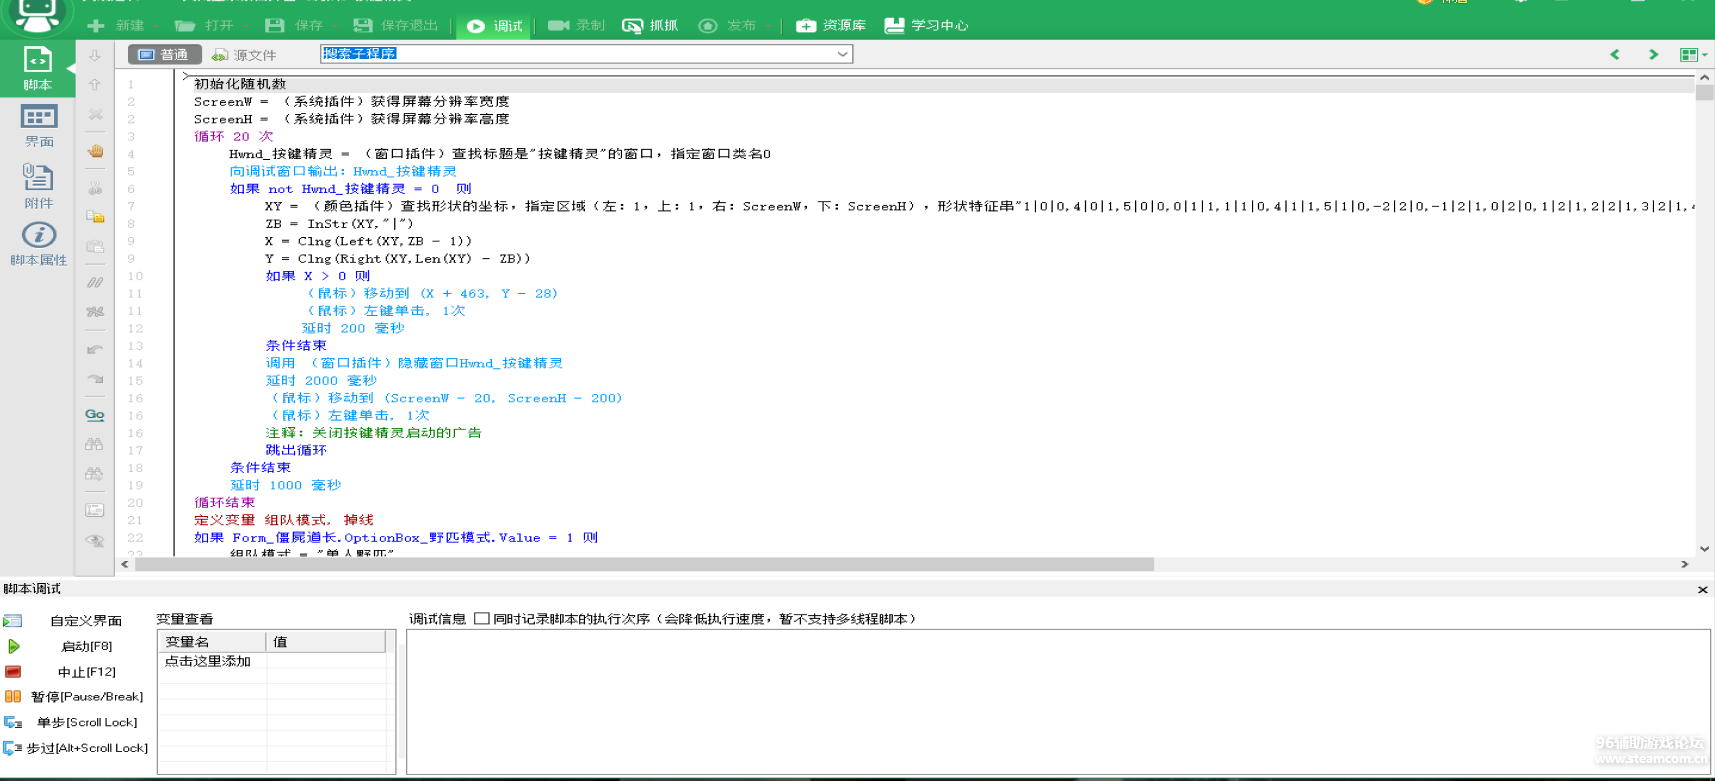Select the 普通 normal view tab

164,55
